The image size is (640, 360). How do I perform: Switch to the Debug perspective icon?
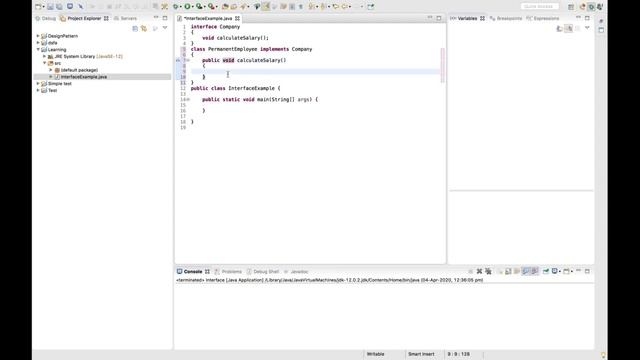pyautogui.click(x=591, y=7)
